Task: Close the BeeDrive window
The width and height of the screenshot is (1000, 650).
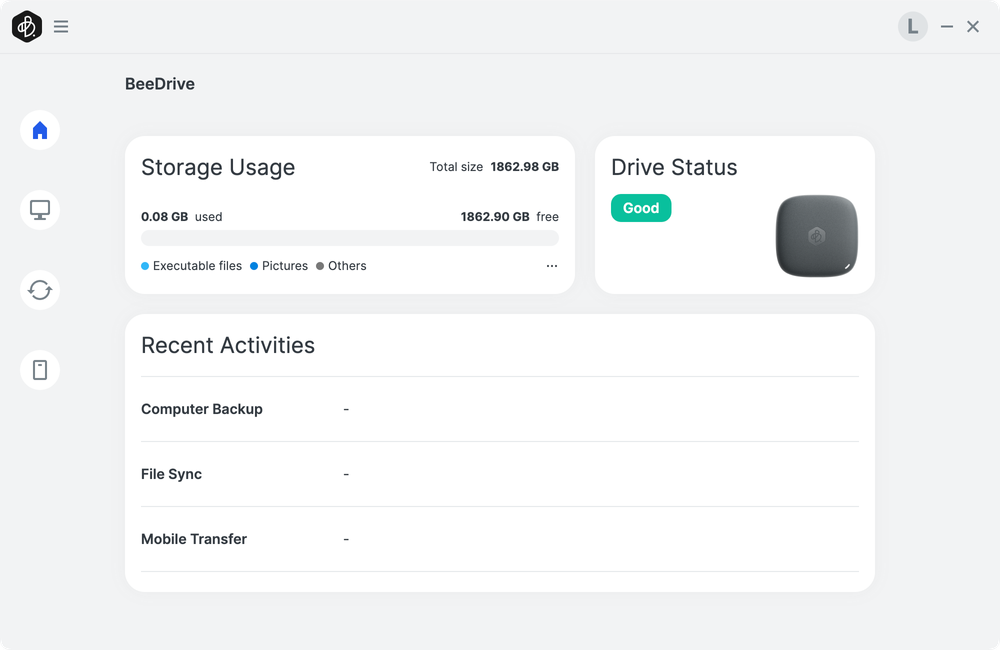Action: tap(973, 26)
